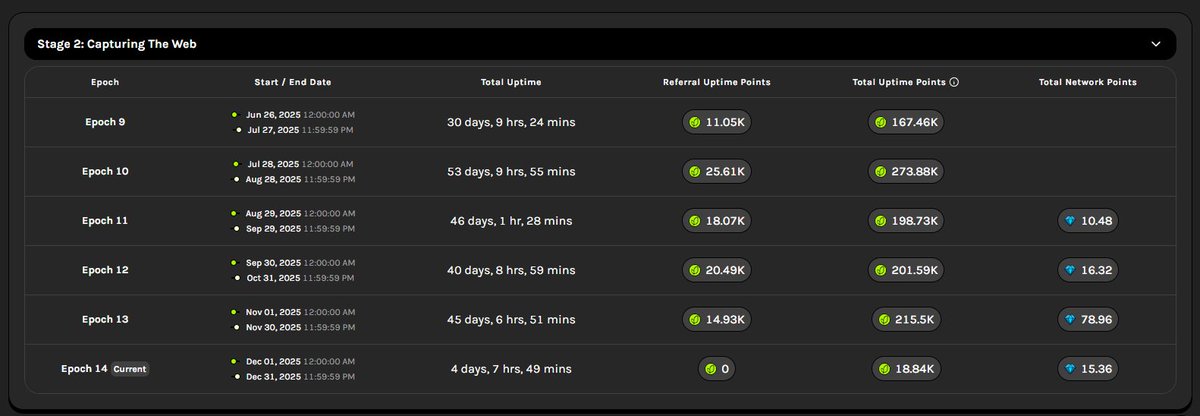Click the uptime 30 days, 9 hrs, 24 mins
1200x416 pixels.
coord(511,122)
